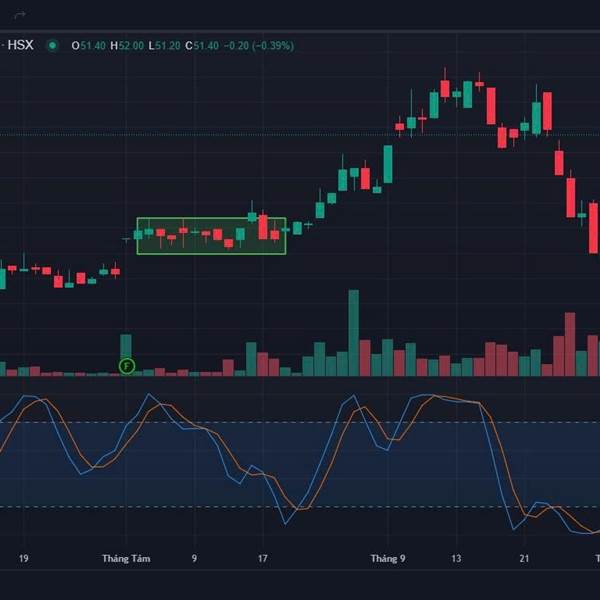Click the redo arrow icon
This screenshot has height=600, width=600.
pyautogui.click(x=20, y=15)
